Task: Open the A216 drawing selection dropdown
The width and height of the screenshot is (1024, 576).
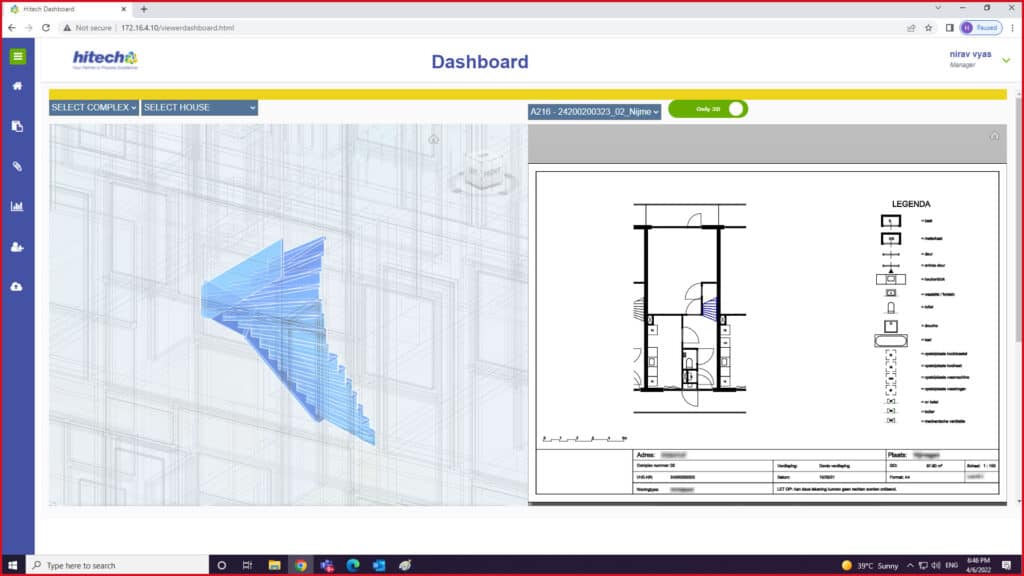Action: click(x=594, y=112)
